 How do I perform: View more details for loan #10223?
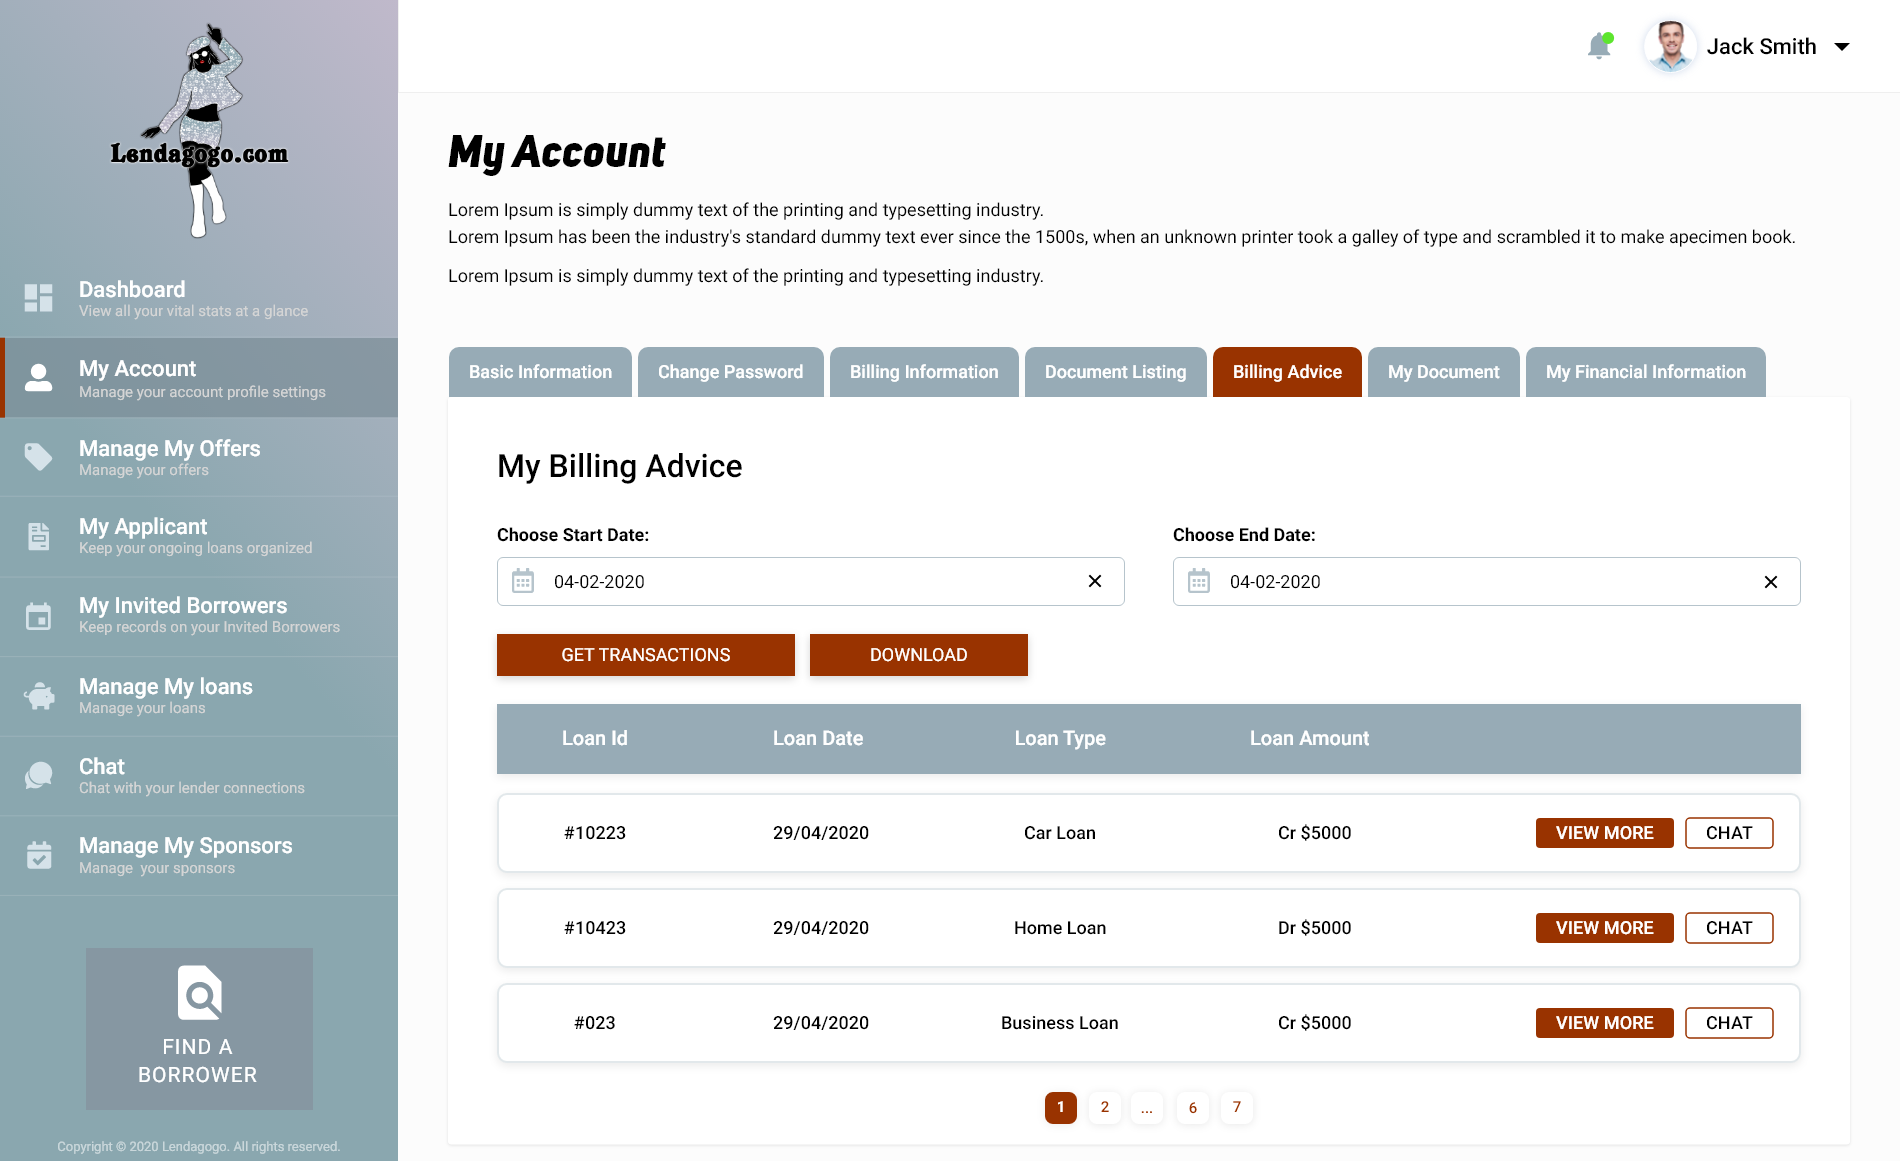pyautogui.click(x=1604, y=833)
